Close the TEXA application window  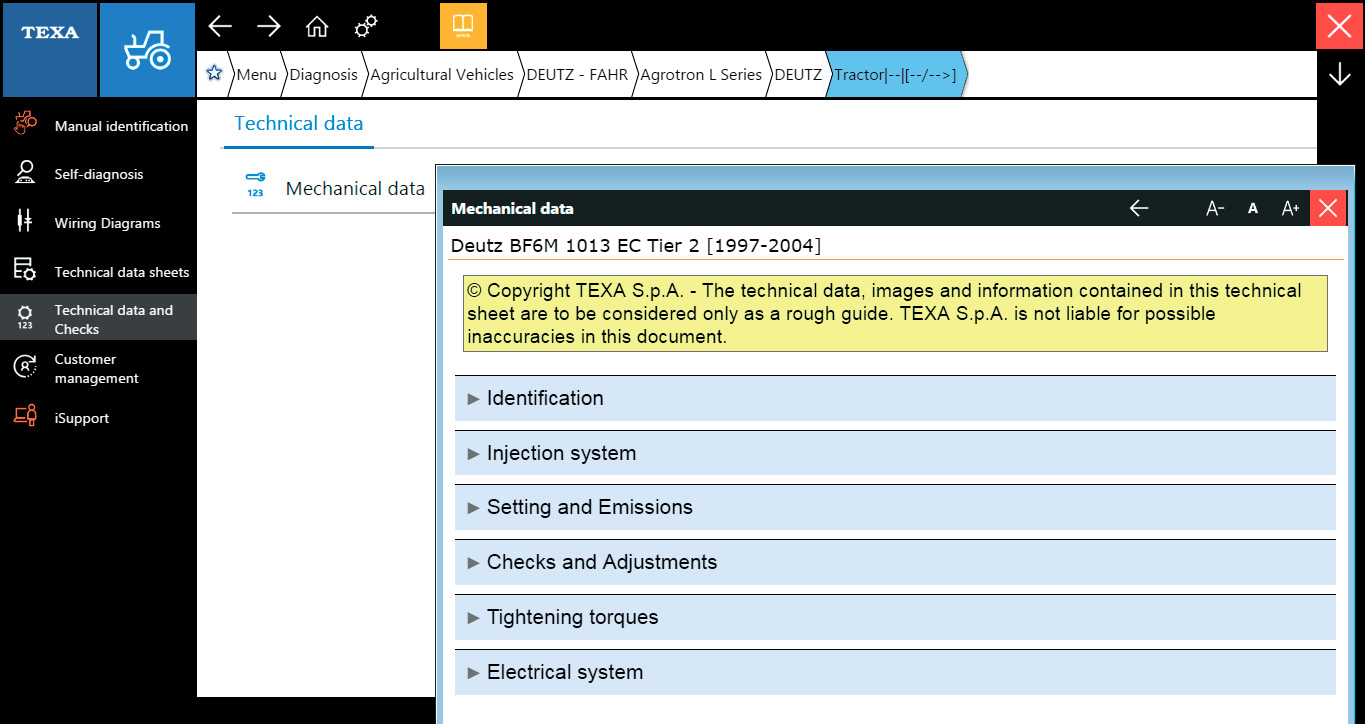click(x=1339, y=26)
